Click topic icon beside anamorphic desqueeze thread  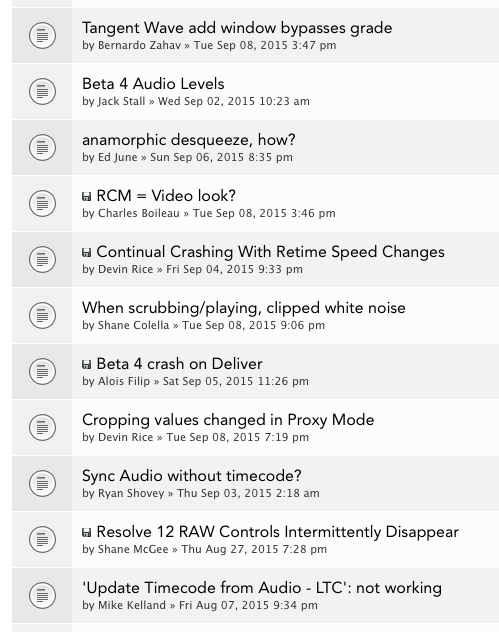point(42,148)
